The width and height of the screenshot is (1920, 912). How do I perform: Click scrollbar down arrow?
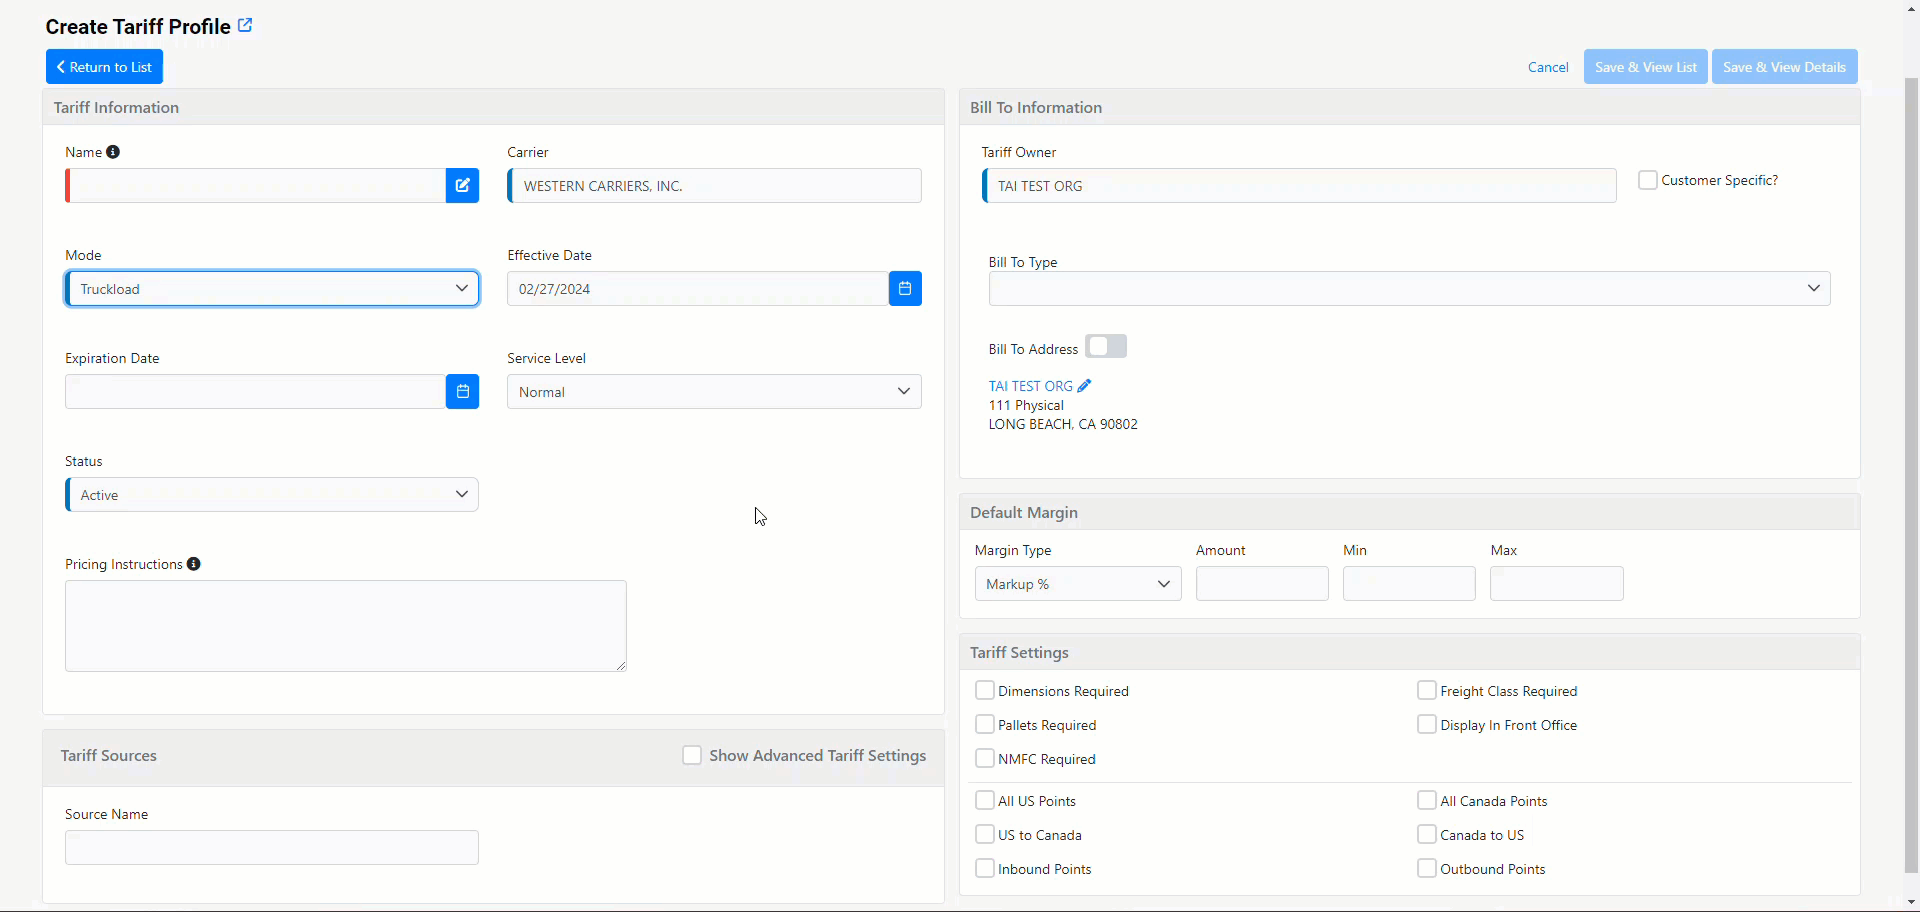(1912, 903)
